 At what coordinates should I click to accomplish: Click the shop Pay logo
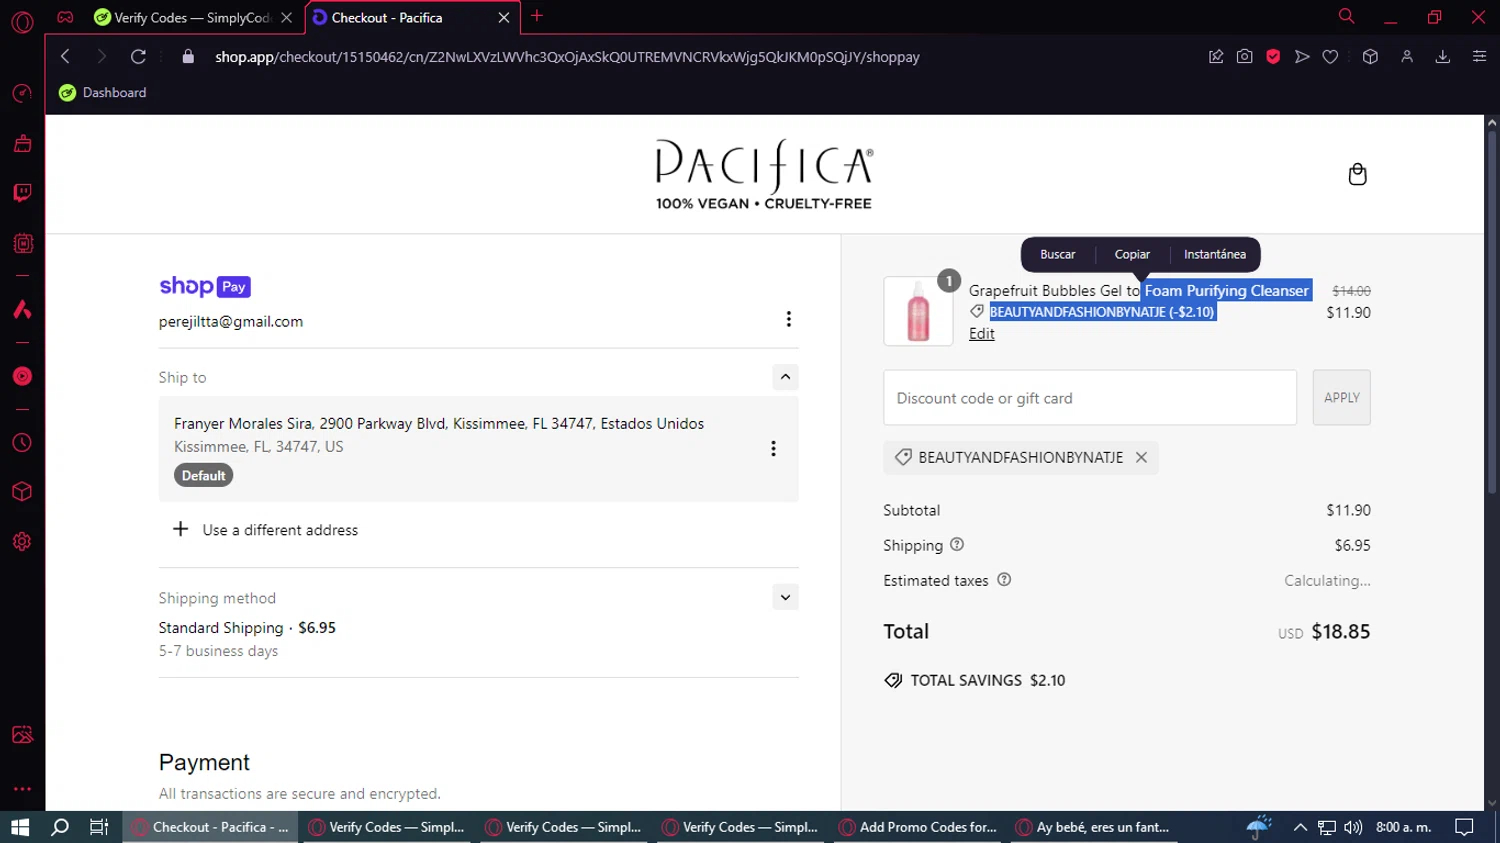[205, 287]
